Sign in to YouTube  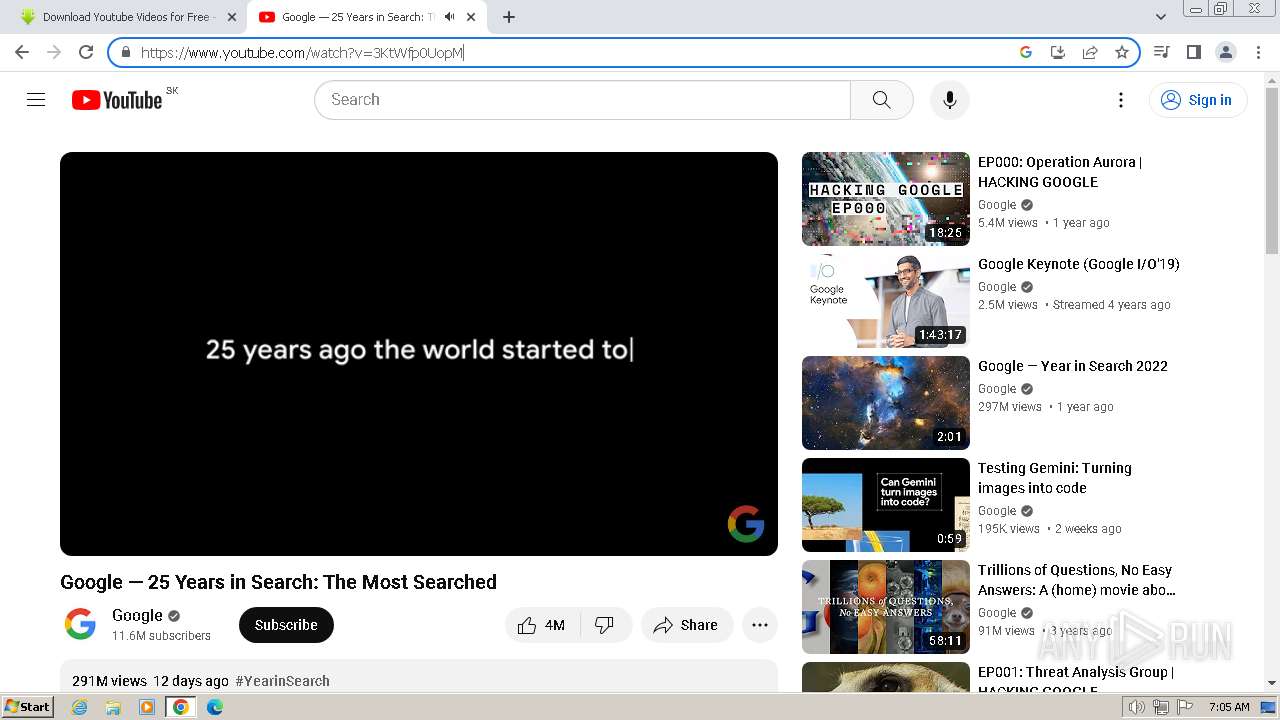[1198, 100]
